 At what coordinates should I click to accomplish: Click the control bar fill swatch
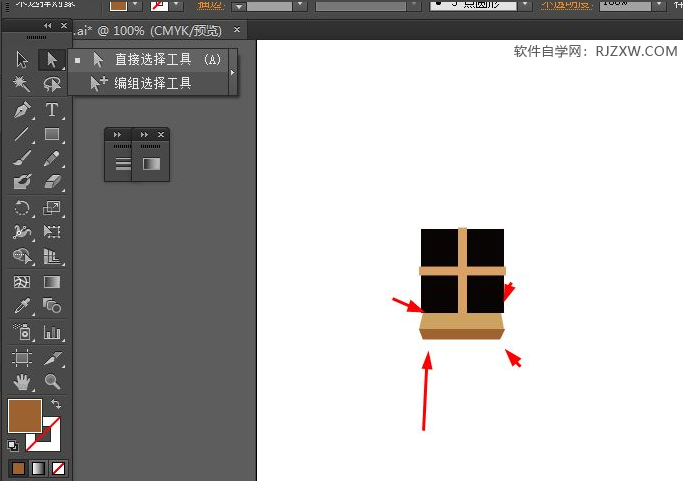(118, 5)
